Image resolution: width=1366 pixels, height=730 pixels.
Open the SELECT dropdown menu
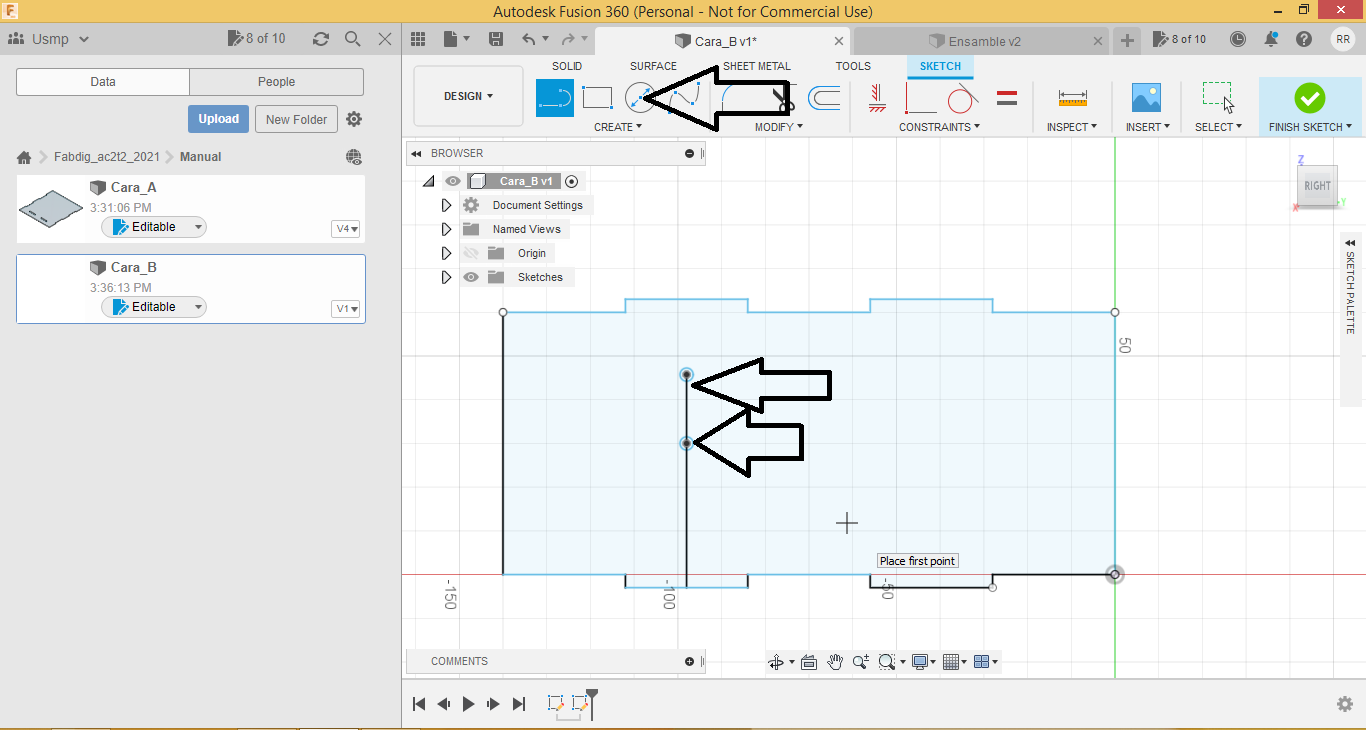point(1218,127)
